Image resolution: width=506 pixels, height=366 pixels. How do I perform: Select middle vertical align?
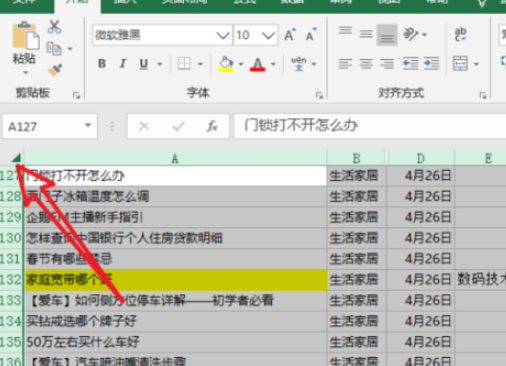pyautogui.click(x=366, y=34)
